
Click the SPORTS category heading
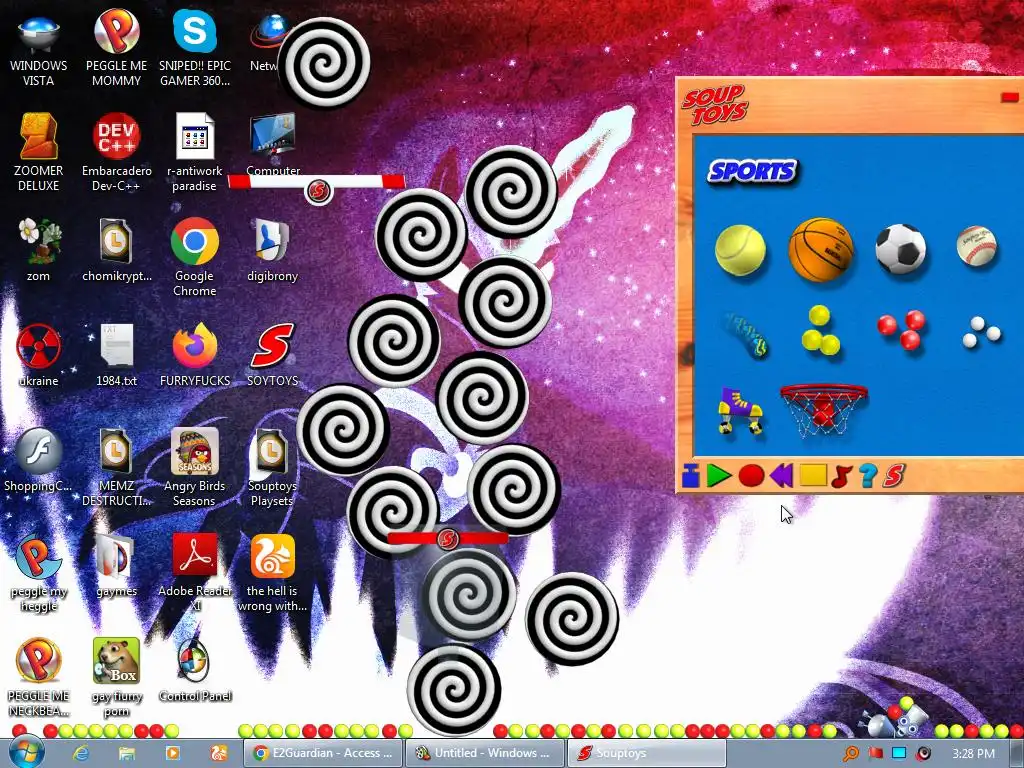click(752, 172)
